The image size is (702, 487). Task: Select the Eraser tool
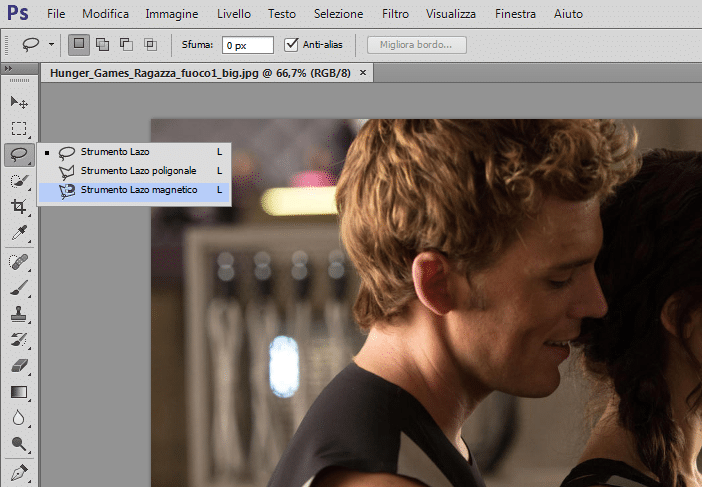(19, 366)
